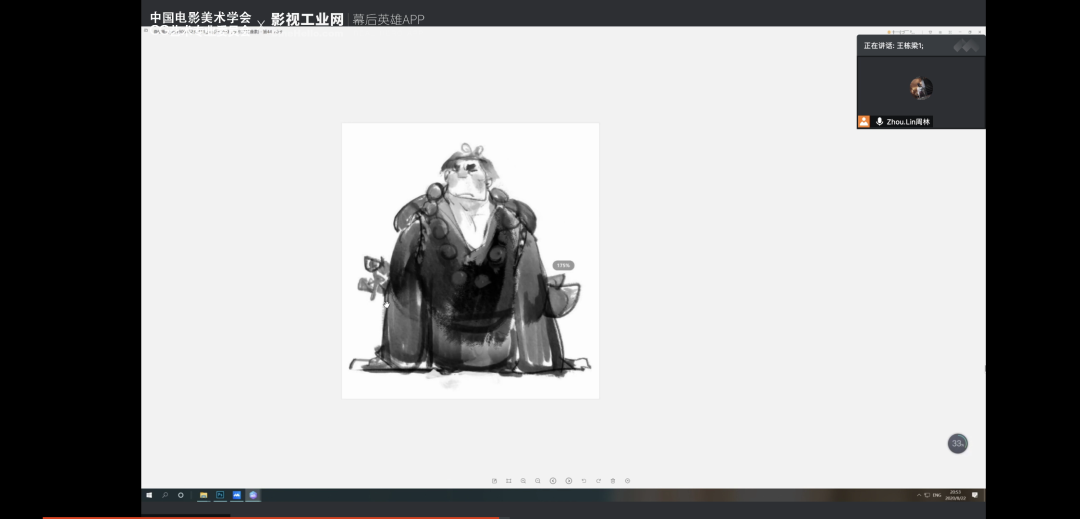The image size is (1080, 519).
Task: Click the ENG language indicator in system tray
Action: (x=937, y=496)
